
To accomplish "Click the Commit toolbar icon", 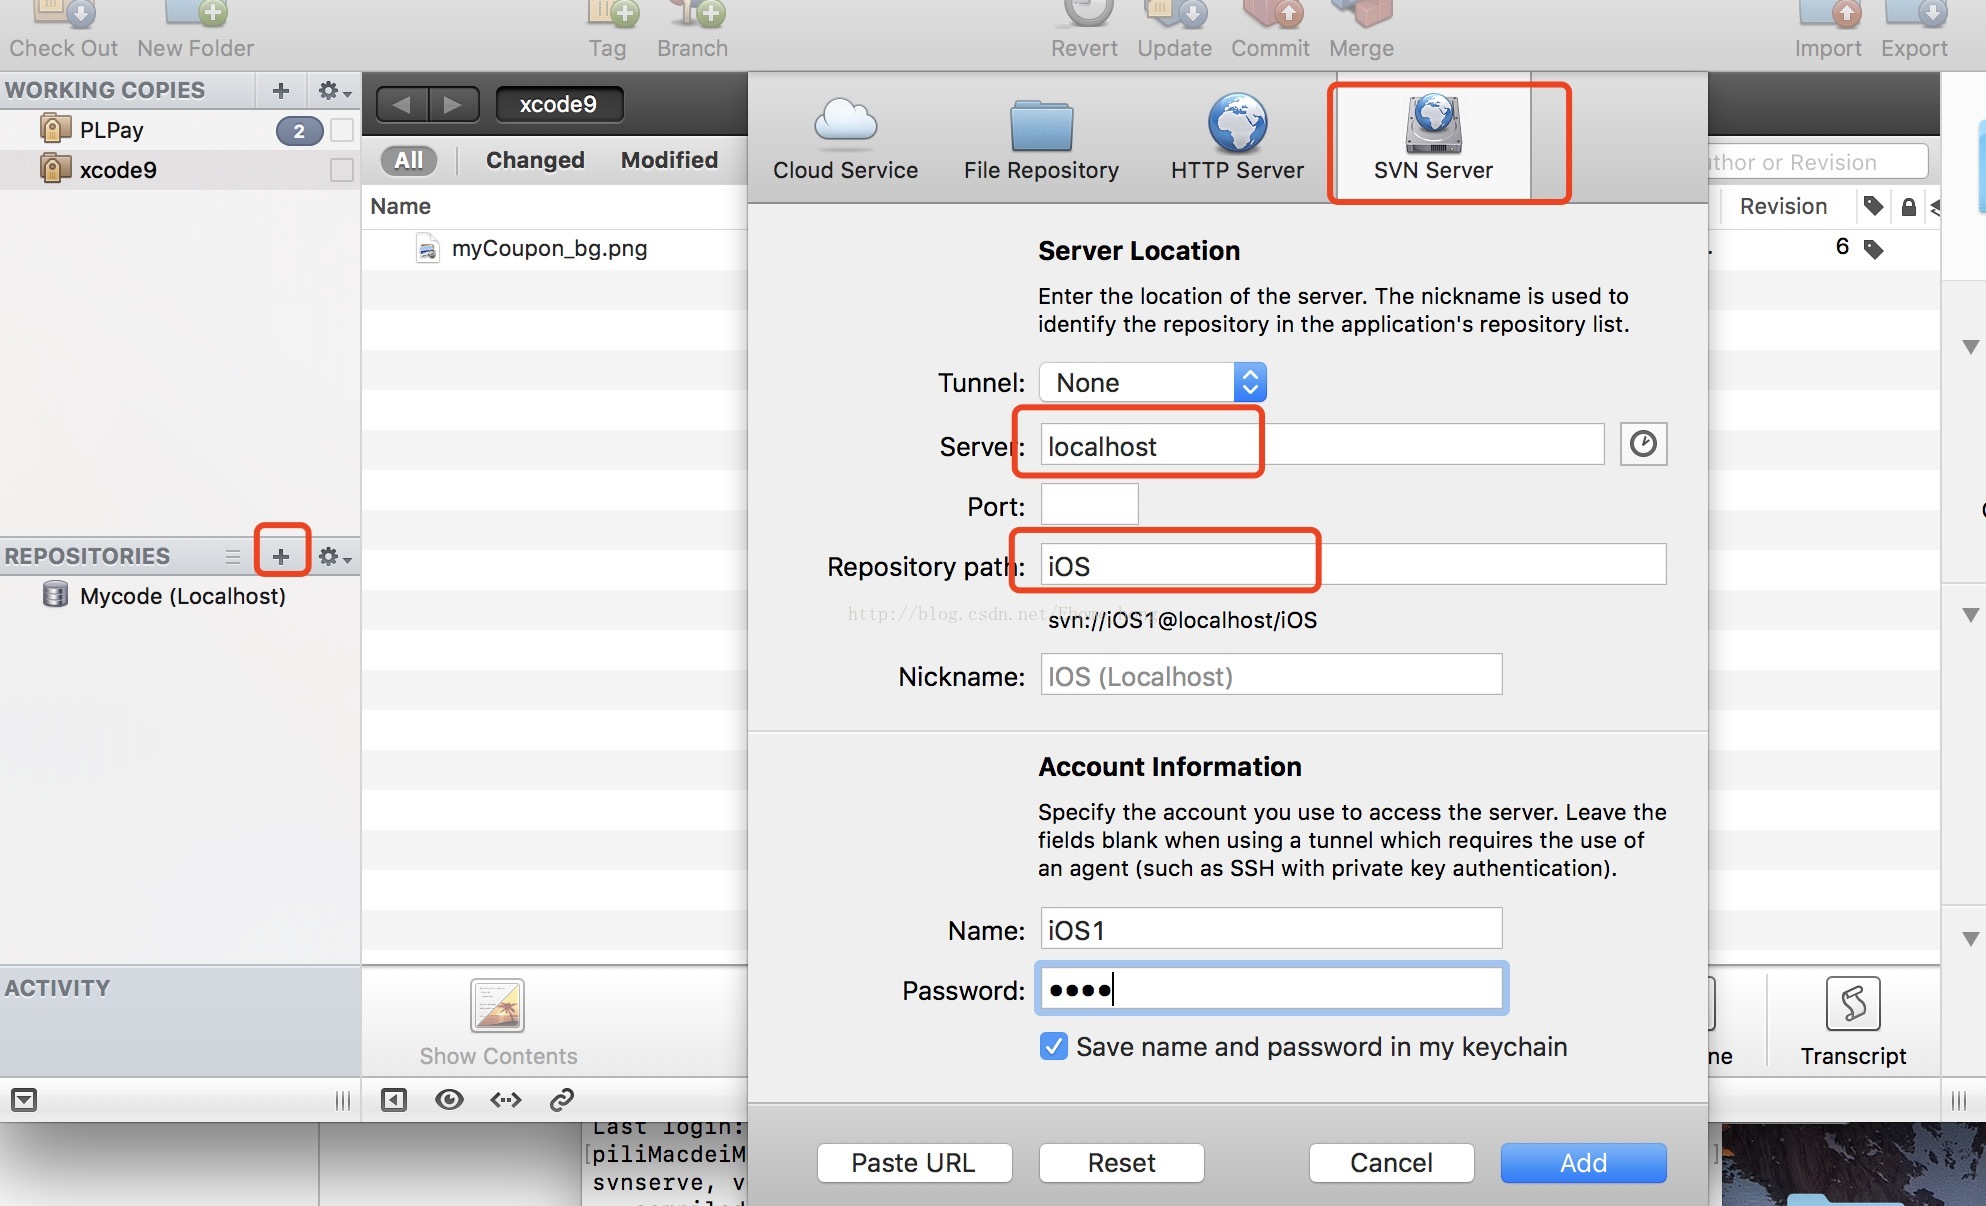I will [1272, 14].
